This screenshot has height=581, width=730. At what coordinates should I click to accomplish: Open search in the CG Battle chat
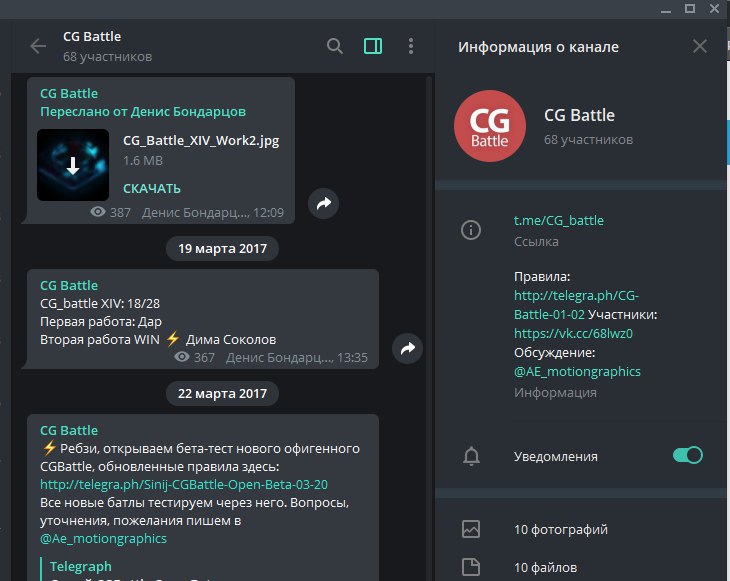[x=335, y=46]
